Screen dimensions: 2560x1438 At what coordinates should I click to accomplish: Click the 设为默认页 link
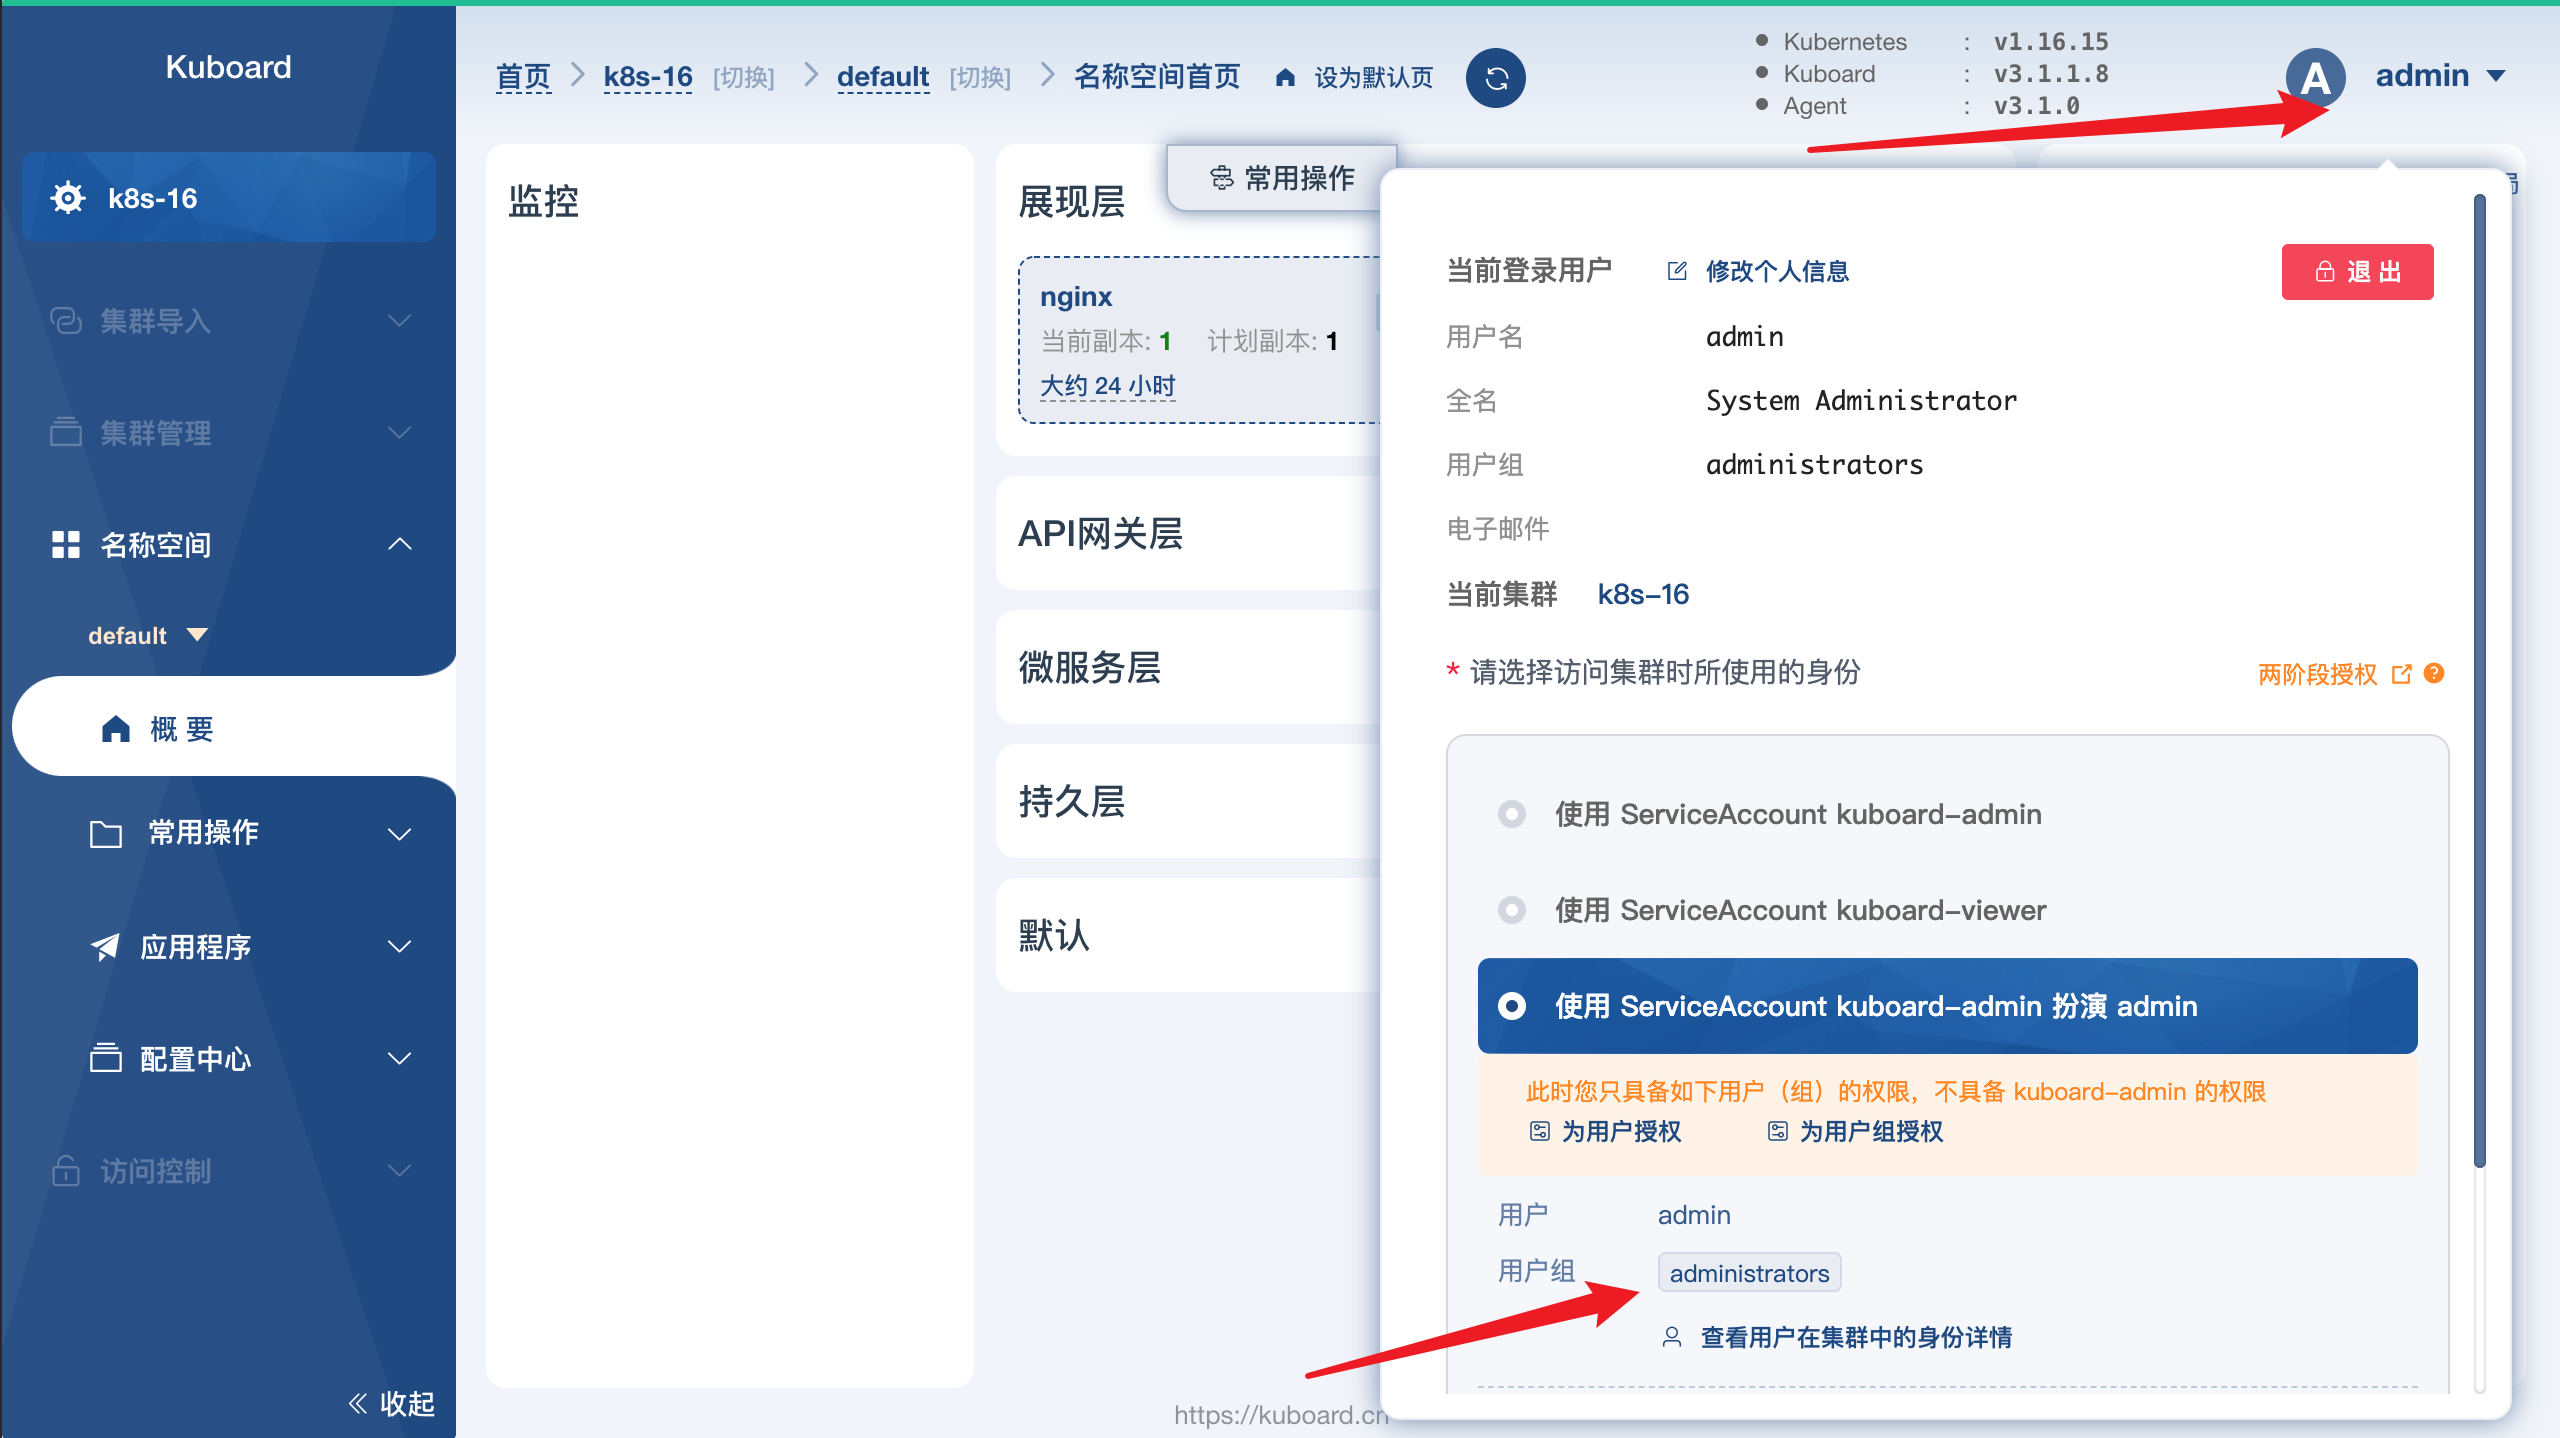pos(1373,78)
